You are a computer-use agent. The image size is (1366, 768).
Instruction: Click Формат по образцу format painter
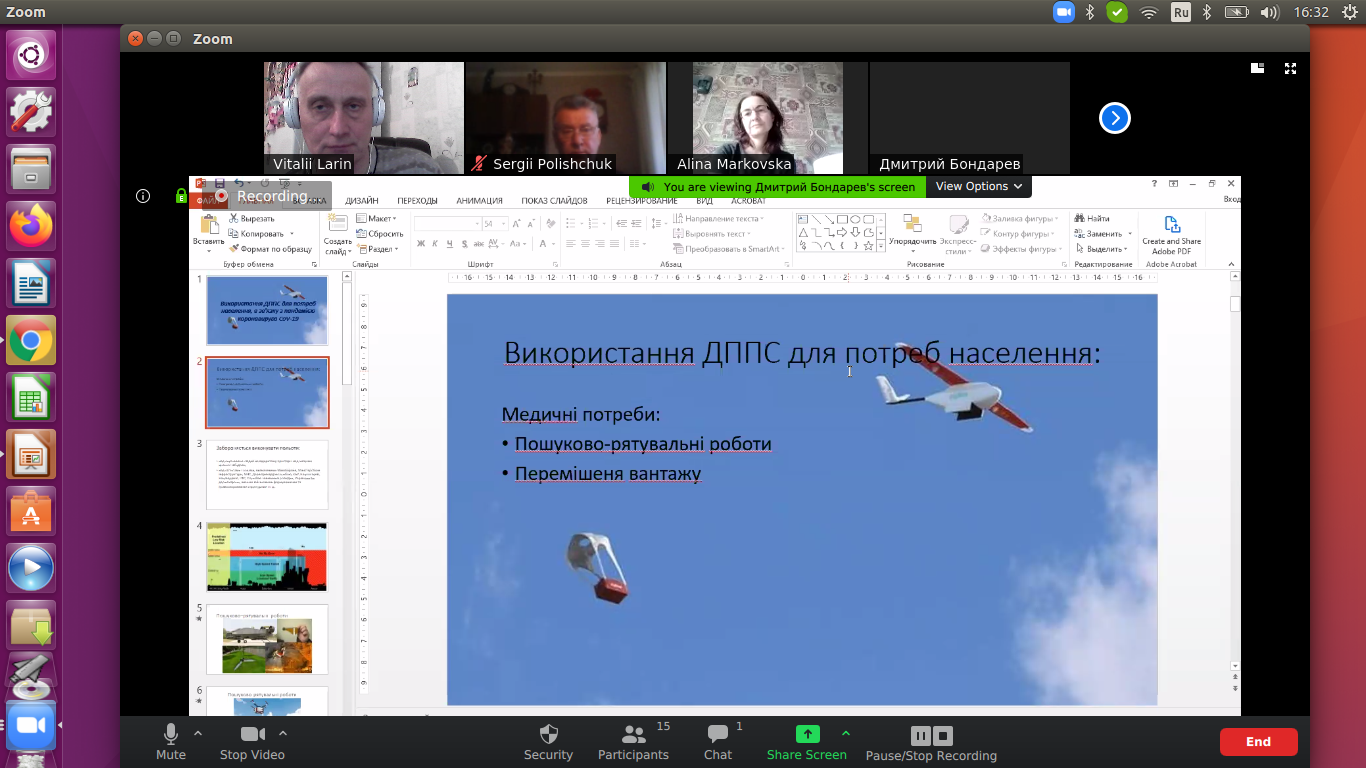[270, 249]
